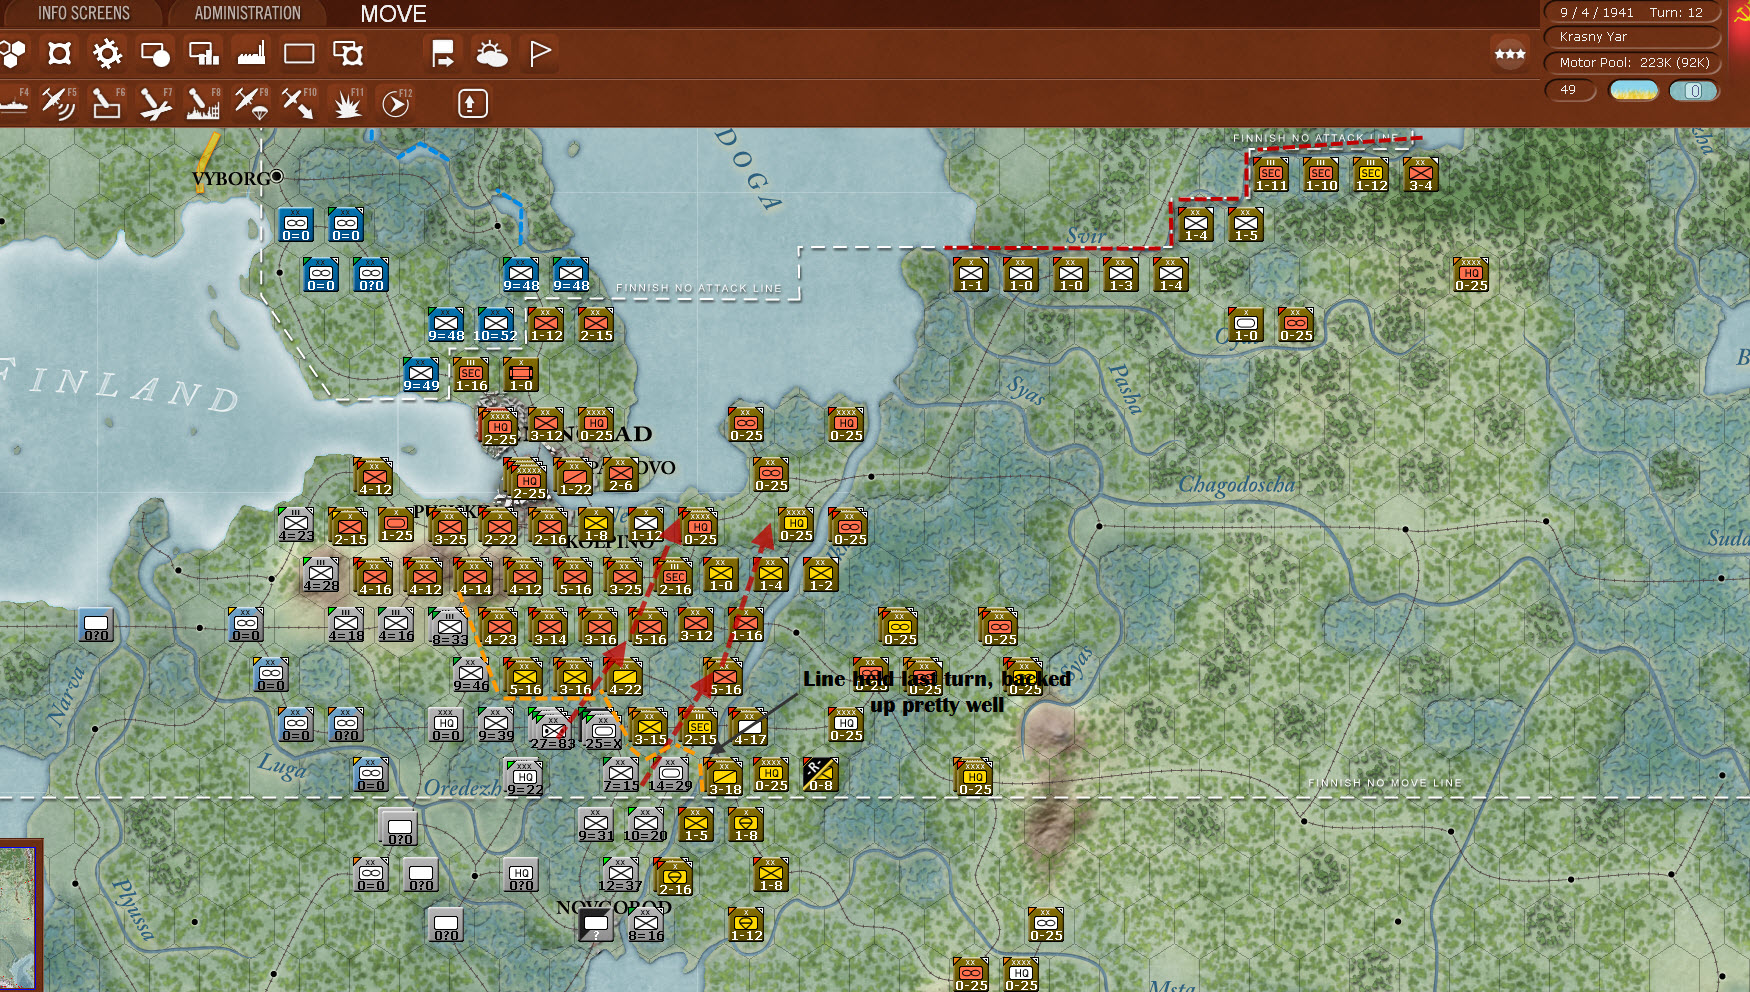Select the German unit labeled 10=20

tap(646, 825)
